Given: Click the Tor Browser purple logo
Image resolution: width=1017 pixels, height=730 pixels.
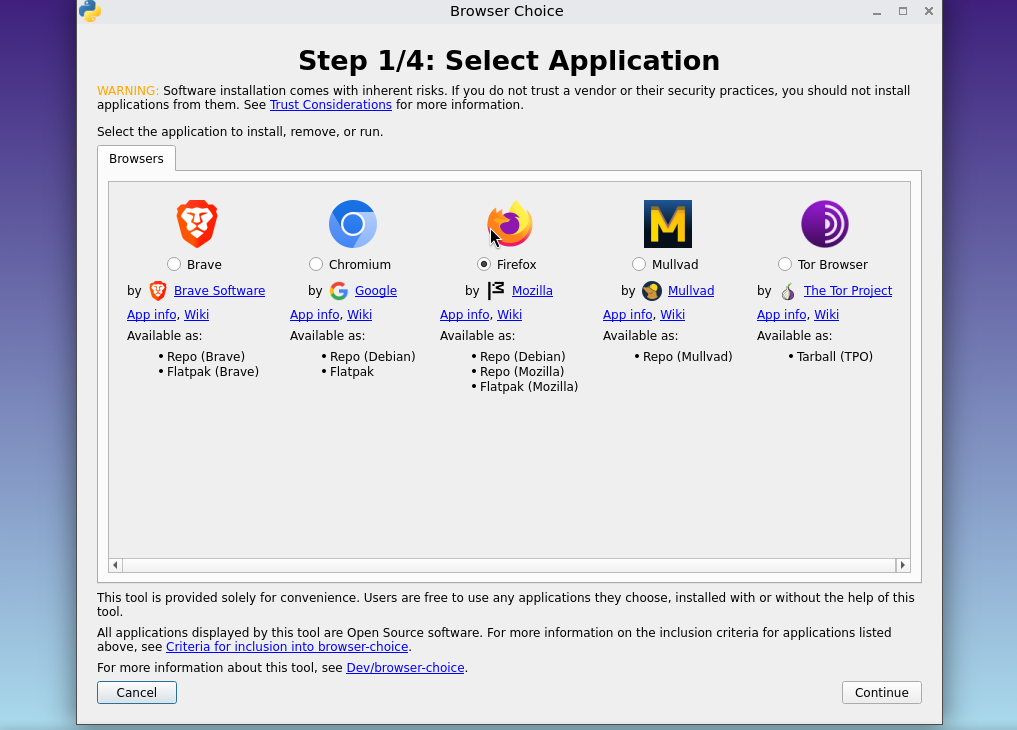Looking at the screenshot, I should (824, 224).
